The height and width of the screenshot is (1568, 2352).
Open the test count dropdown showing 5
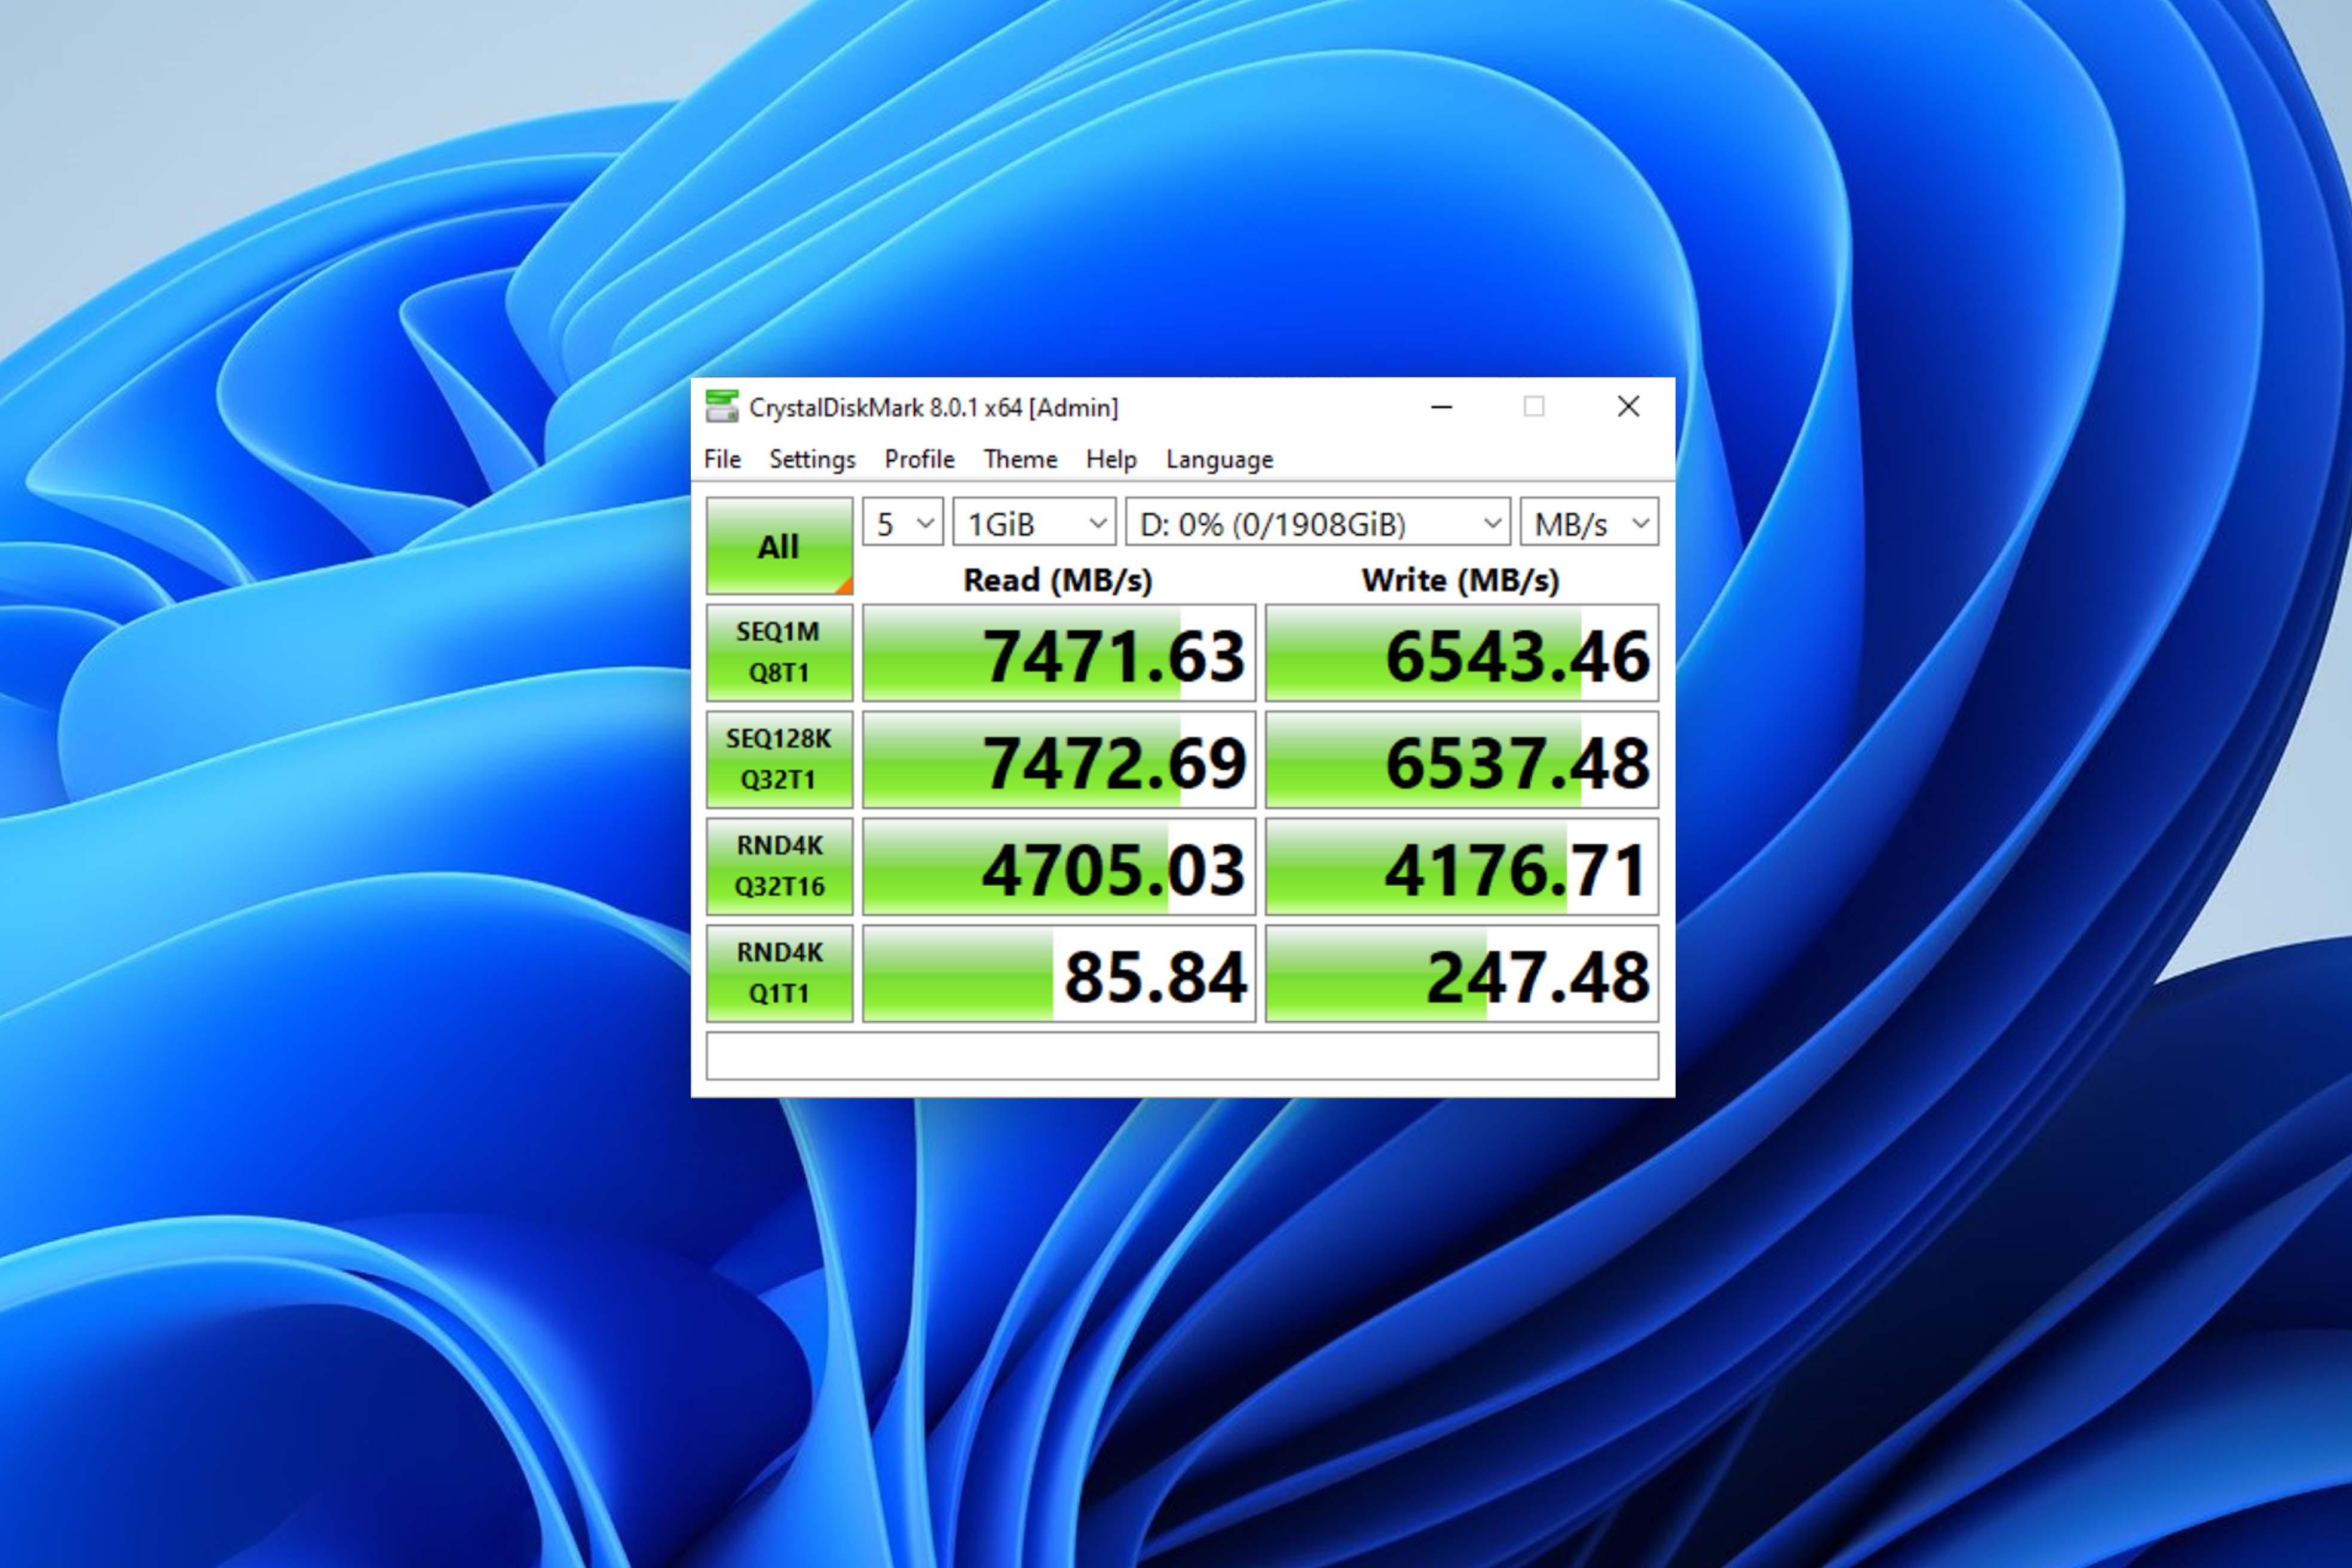(x=902, y=523)
